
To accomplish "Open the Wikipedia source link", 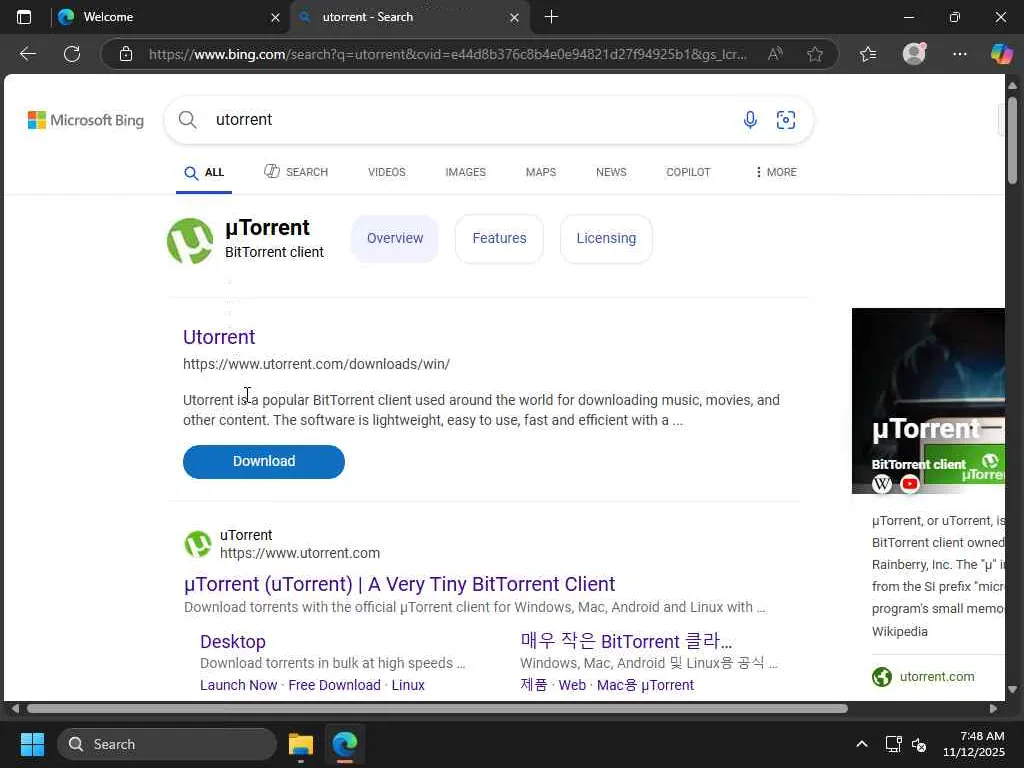I will tap(900, 632).
